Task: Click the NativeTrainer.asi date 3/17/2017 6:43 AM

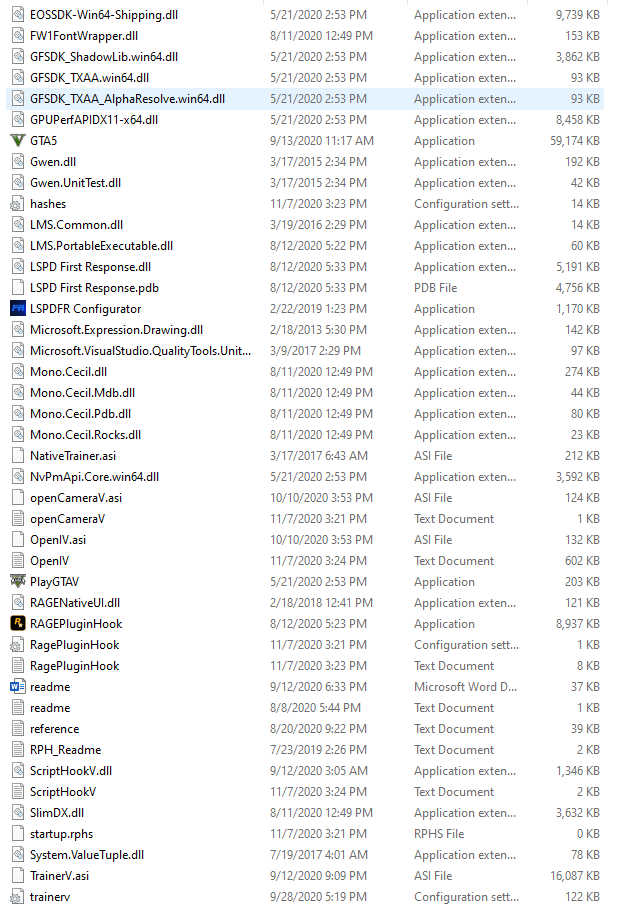Action: click(319, 456)
